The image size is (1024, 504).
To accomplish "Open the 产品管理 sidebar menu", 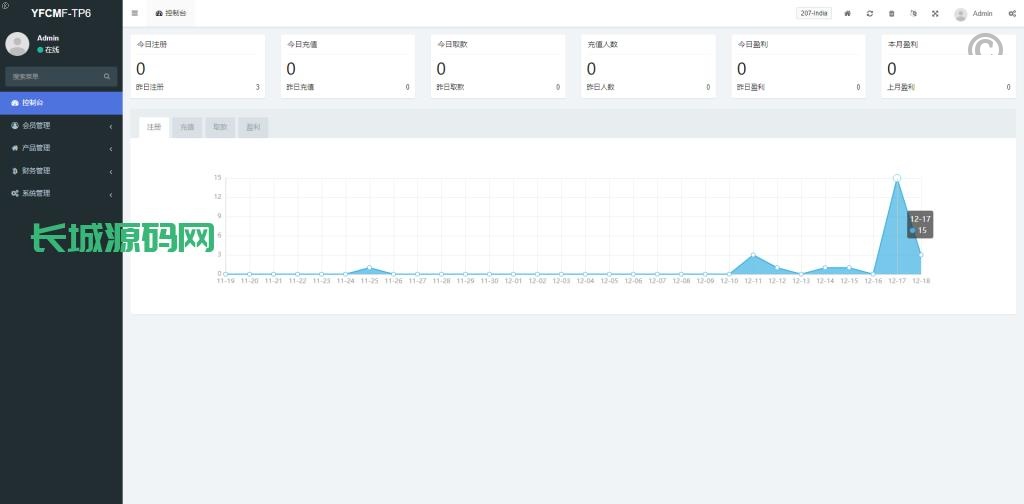I will [x=61, y=148].
